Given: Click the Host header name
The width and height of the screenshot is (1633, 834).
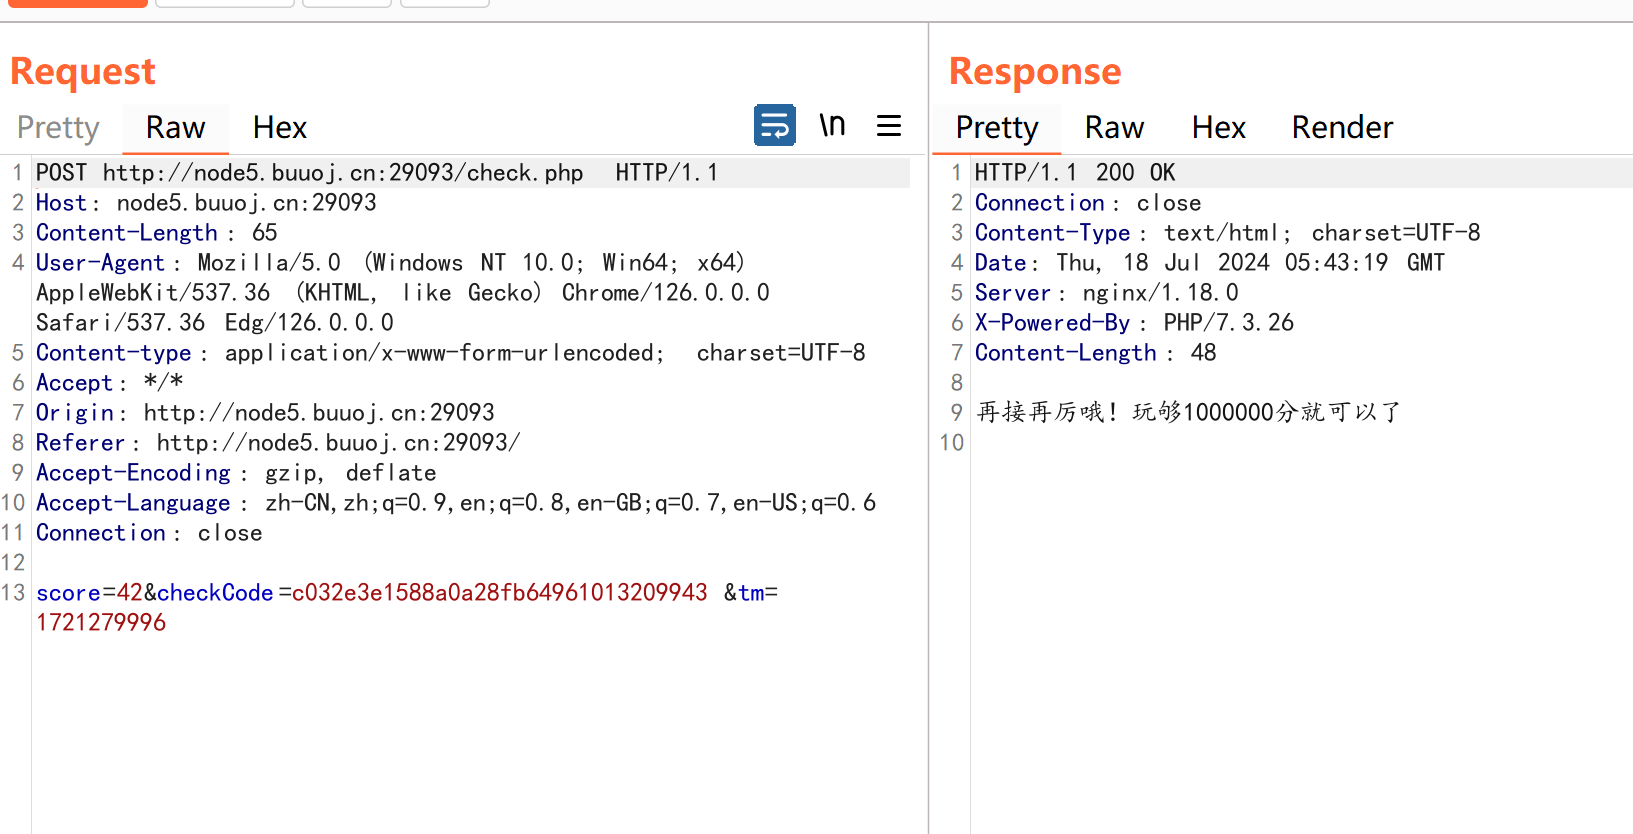Looking at the screenshot, I should coord(62,203).
